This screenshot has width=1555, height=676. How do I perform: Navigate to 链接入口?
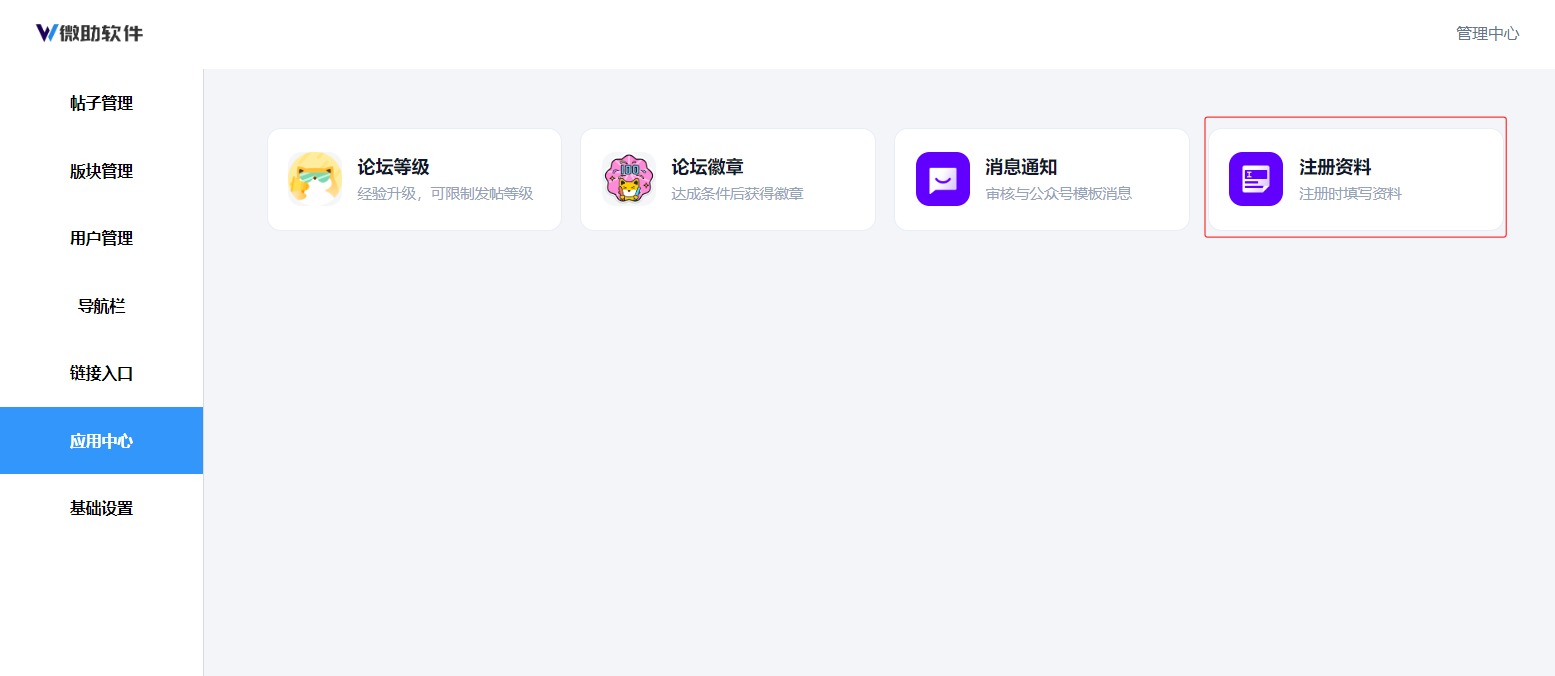click(101, 373)
